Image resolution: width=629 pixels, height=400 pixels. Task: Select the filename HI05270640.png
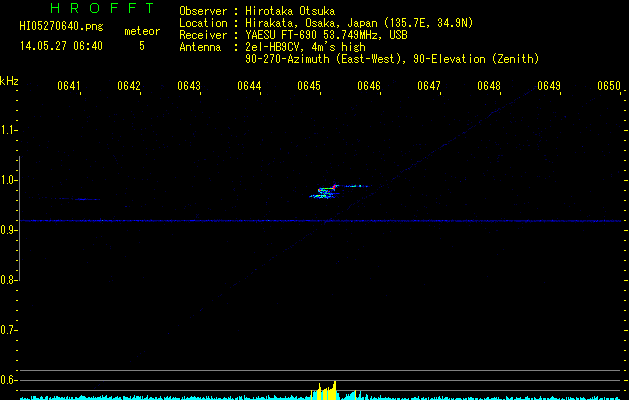tap(61, 27)
